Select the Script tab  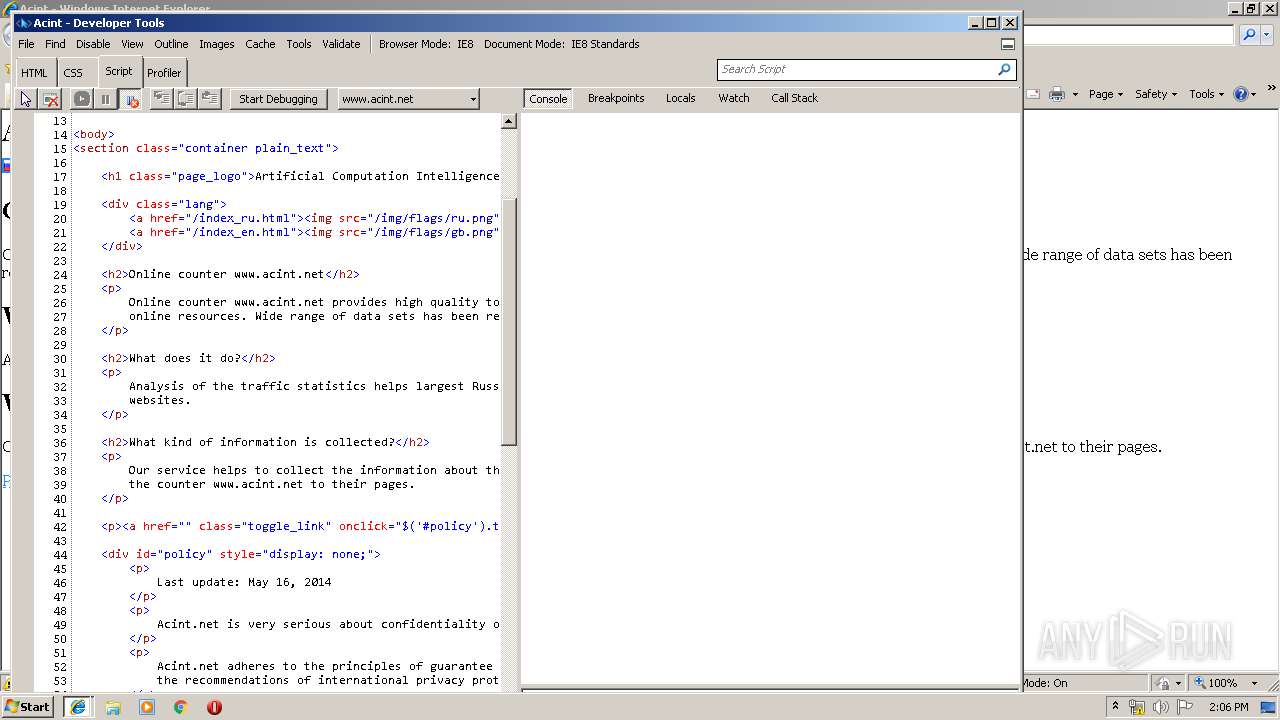click(x=119, y=71)
